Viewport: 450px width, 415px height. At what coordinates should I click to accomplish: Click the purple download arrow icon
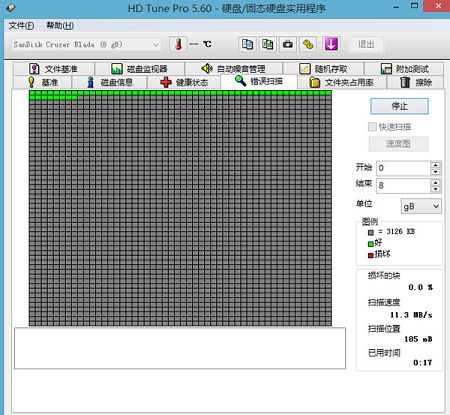click(x=331, y=44)
